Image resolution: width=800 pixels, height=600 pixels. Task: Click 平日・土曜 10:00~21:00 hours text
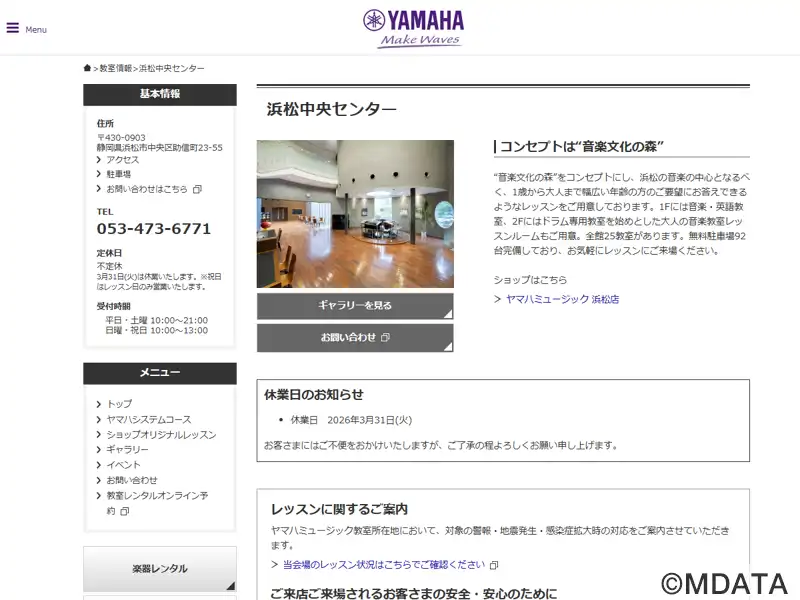157,320
